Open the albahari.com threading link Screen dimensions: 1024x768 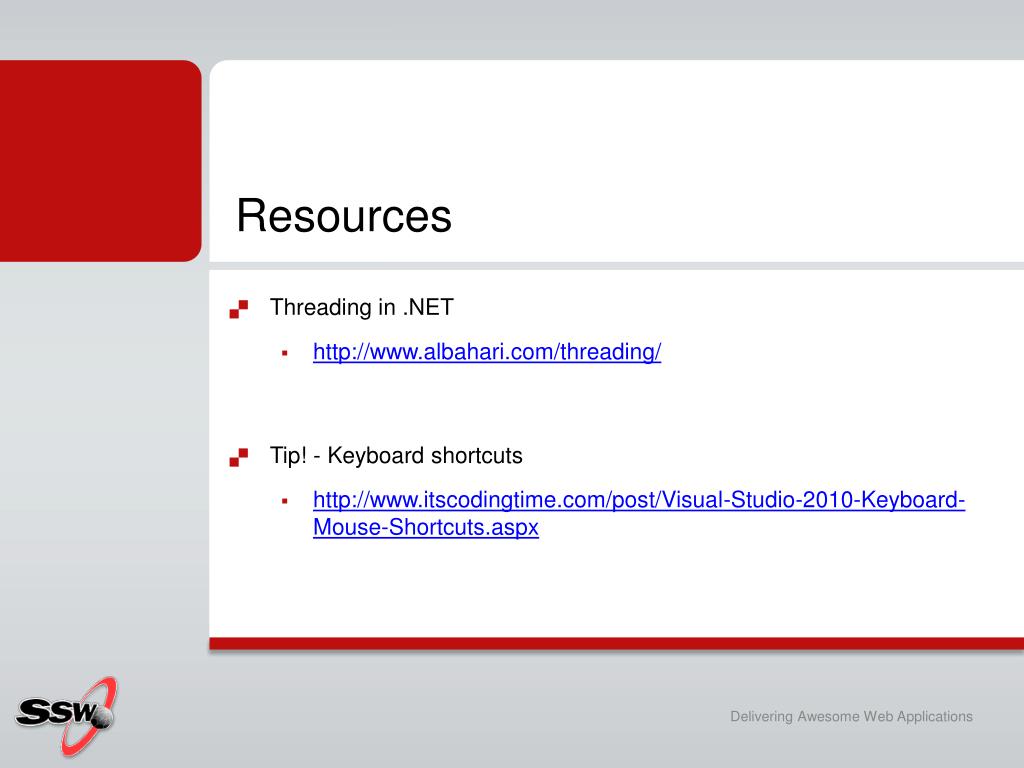coord(487,352)
